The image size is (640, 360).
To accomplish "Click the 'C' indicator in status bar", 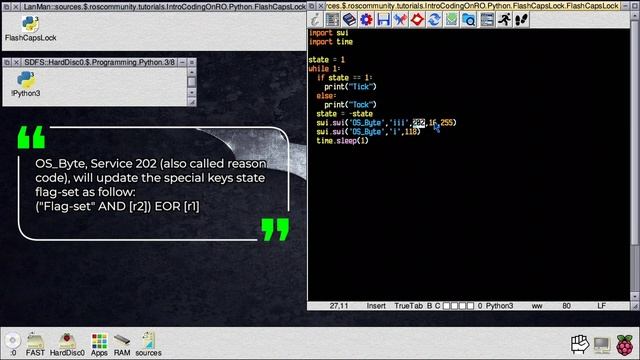I will pyautogui.click(x=438, y=306).
